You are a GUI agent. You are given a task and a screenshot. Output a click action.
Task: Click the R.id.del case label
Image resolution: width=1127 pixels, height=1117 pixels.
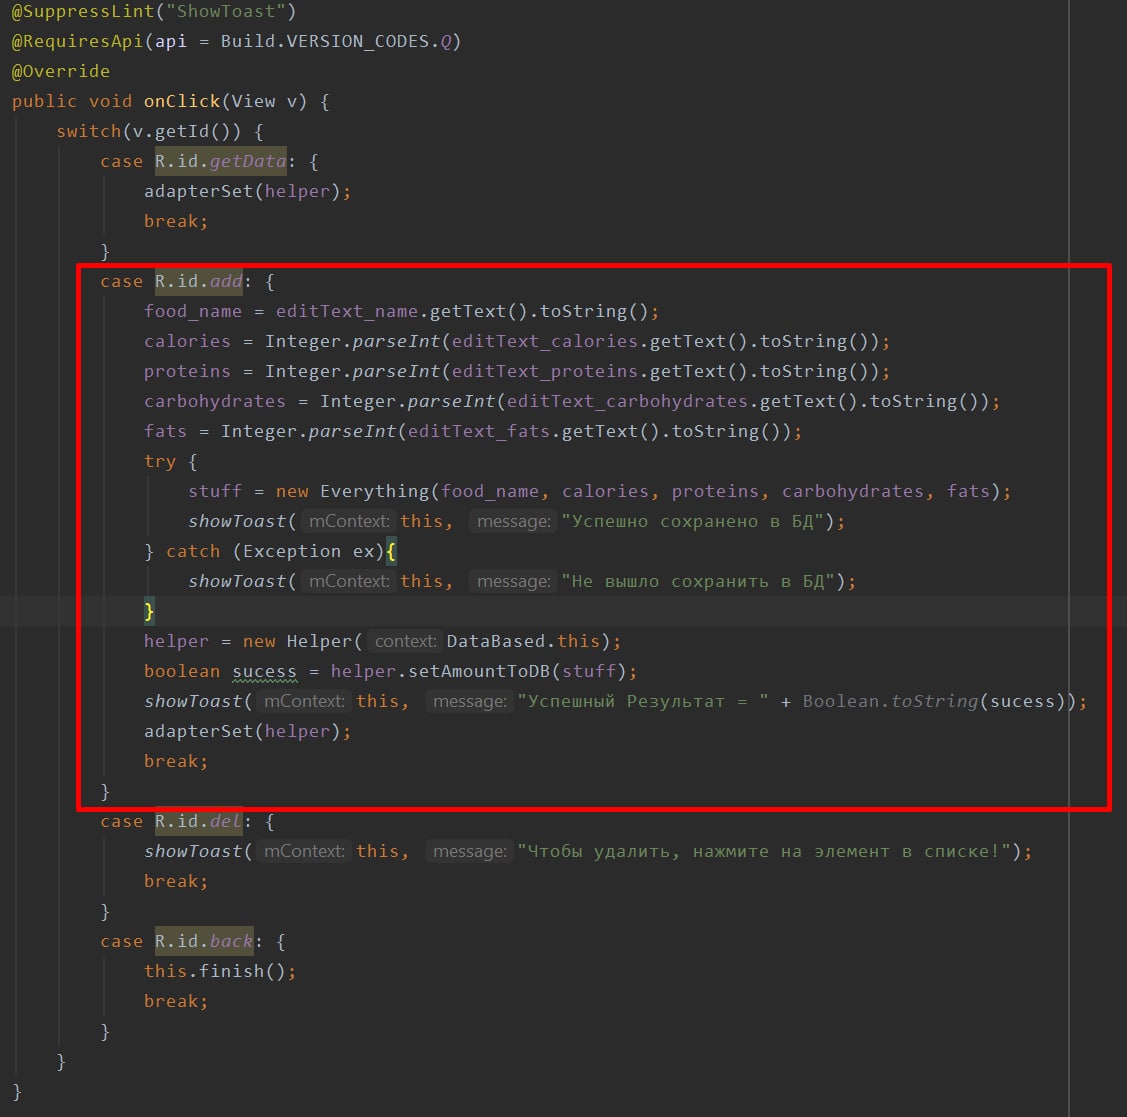coord(199,822)
